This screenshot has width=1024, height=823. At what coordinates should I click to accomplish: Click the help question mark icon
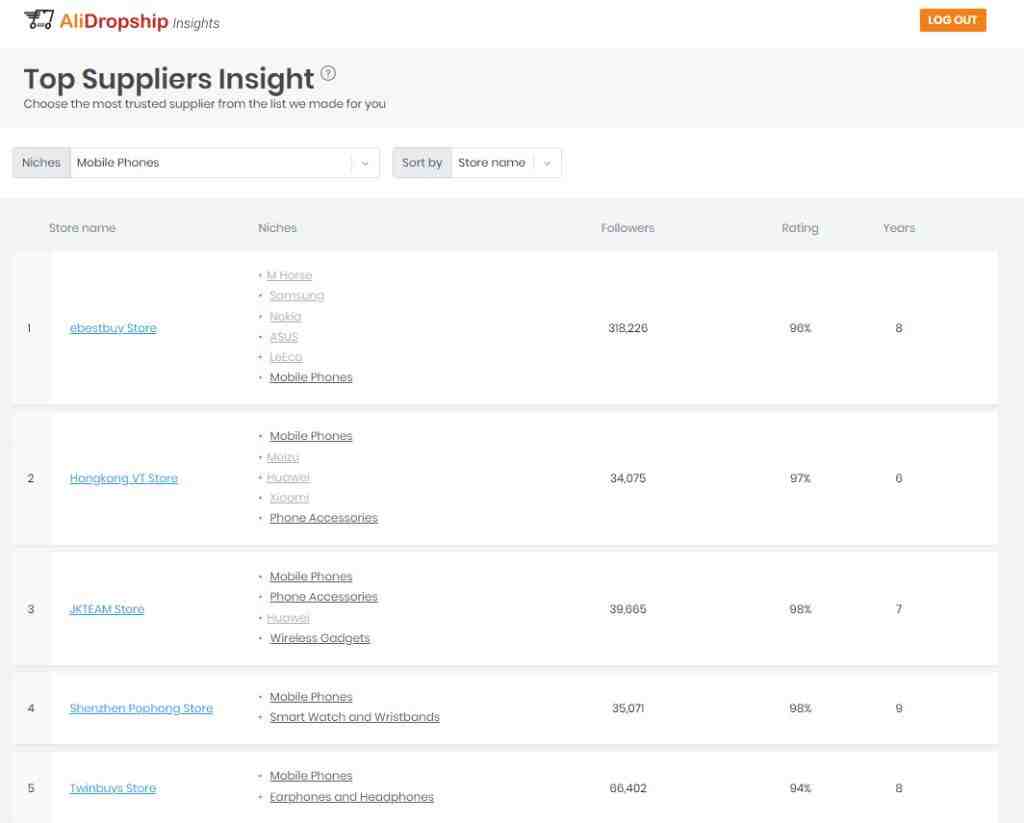(328, 74)
